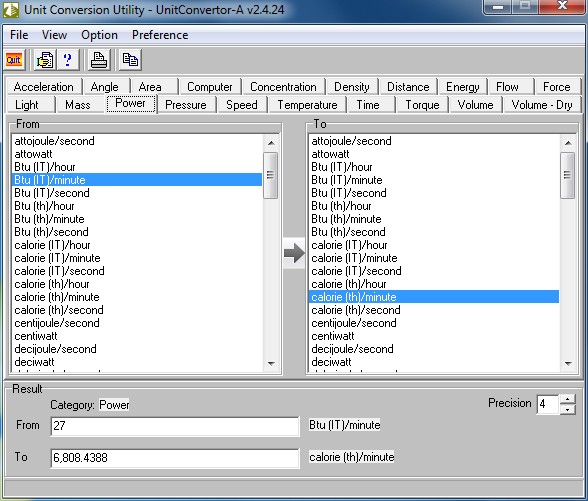Click From list scrollbar up arrow
The height and width of the screenshot is (501, 588).
coord(271,143)
